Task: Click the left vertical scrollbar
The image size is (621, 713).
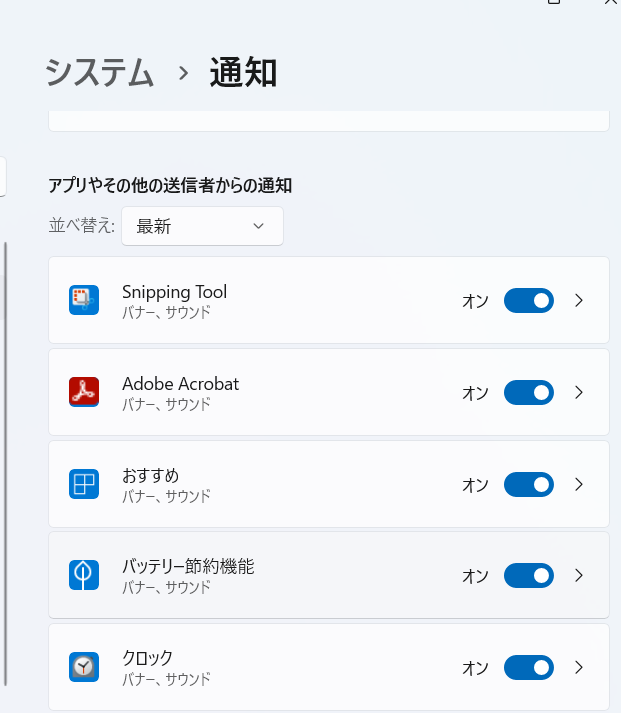Action: [x=6, y=460]
